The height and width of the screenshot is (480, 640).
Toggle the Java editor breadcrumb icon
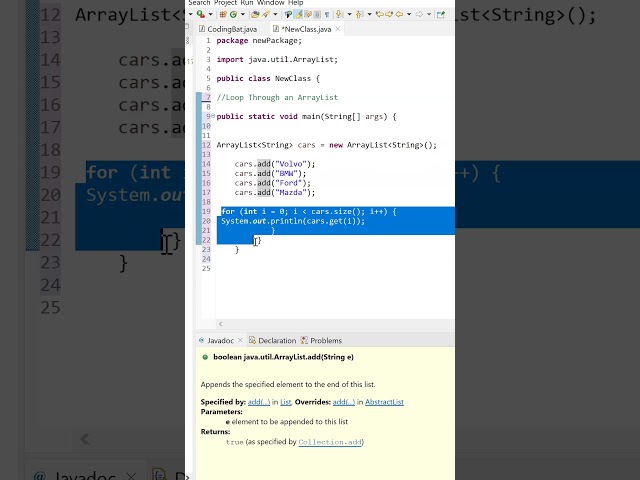tap(288, 14)
